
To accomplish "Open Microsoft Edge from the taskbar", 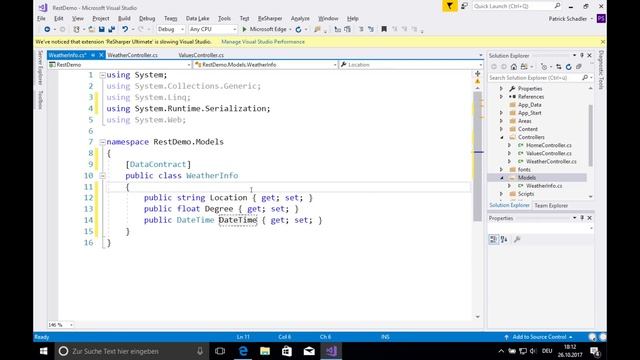I will (x=243, y=351).
